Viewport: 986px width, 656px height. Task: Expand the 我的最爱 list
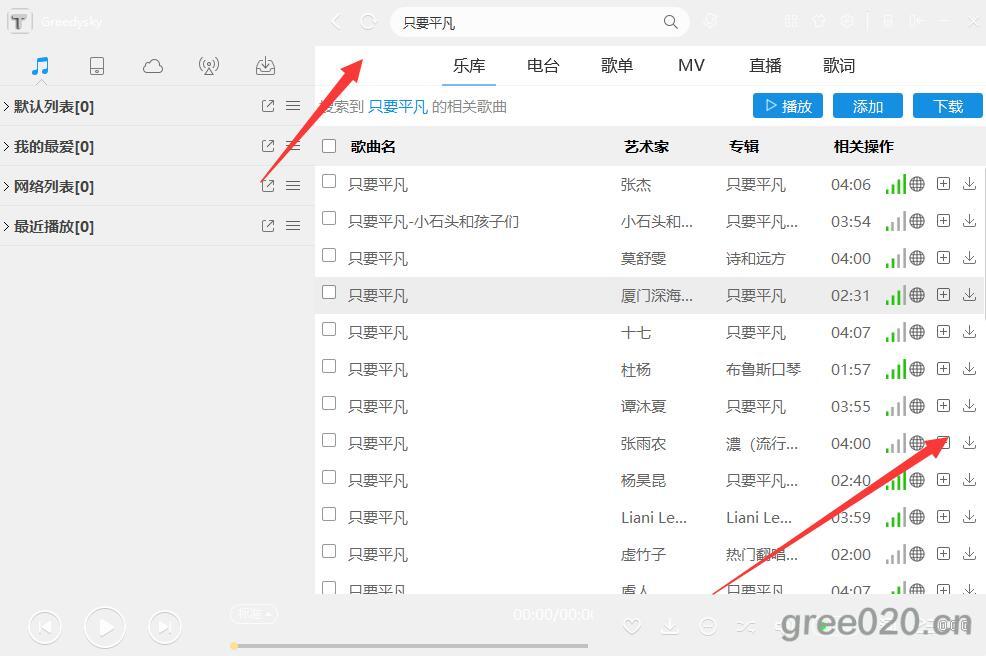click(x=54, y=146)
